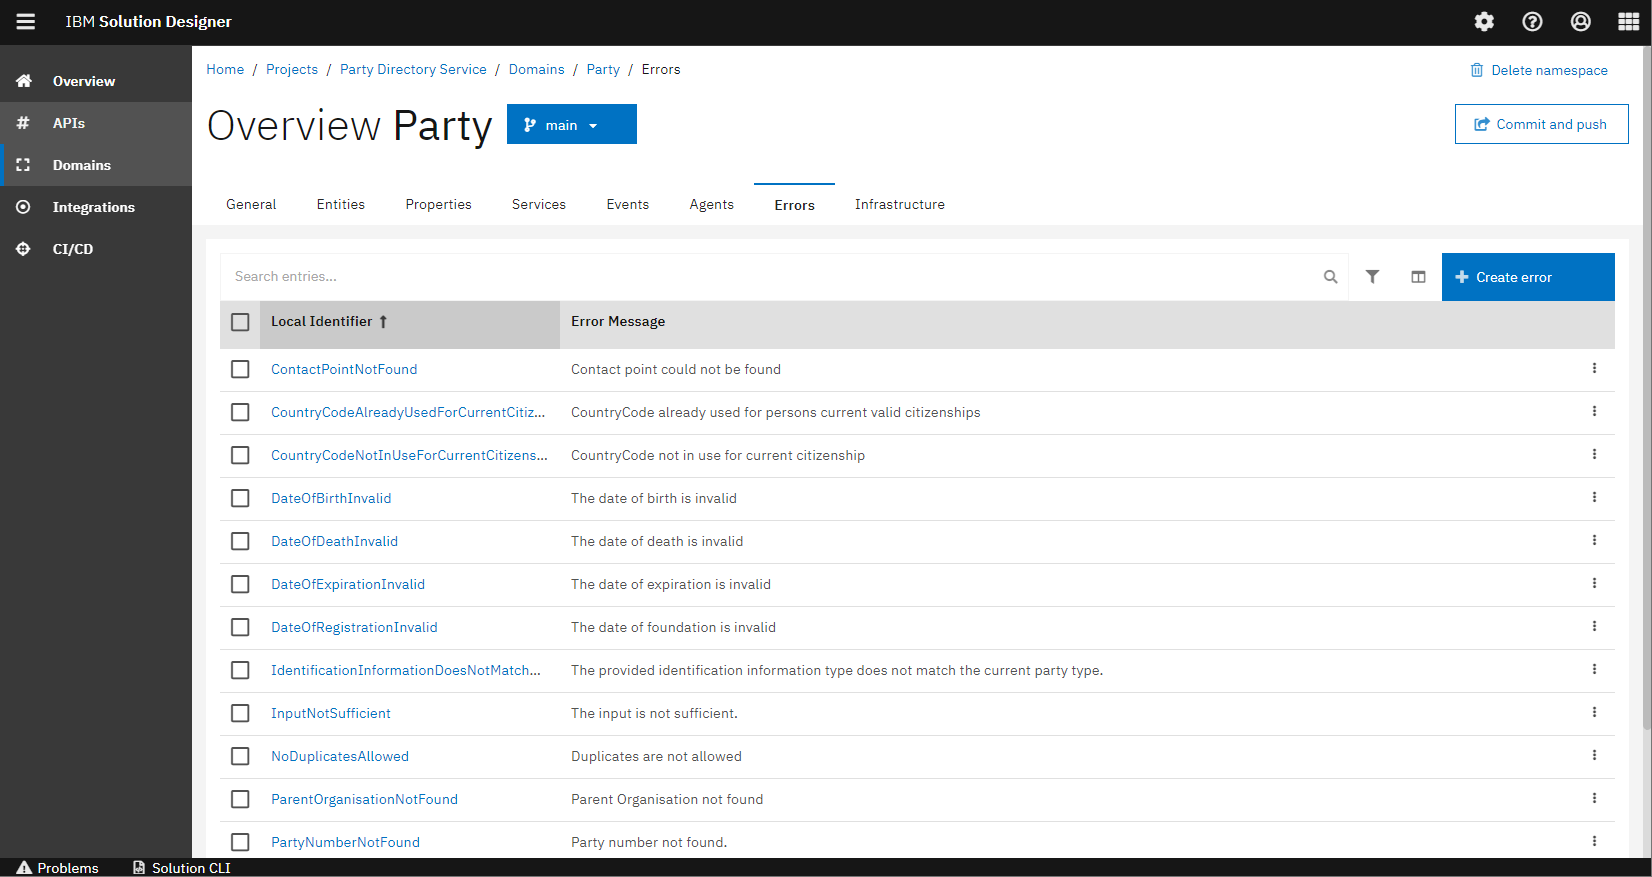The height and width of the screenshot is (877, 1652).
Task: Open settings gear in top bar
Action: coord(1484,22)
